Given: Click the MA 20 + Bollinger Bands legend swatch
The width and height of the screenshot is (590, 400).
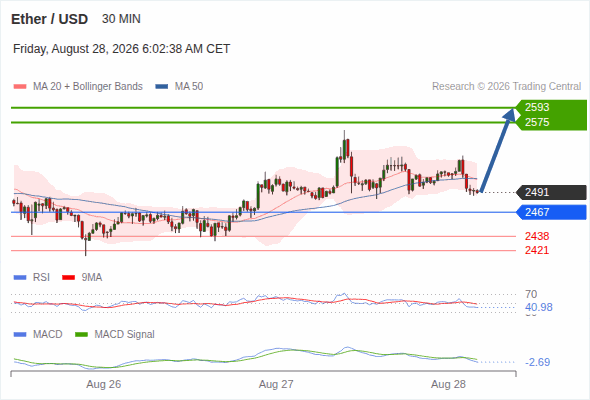Looking at the screenshot, I should point(20,87).
